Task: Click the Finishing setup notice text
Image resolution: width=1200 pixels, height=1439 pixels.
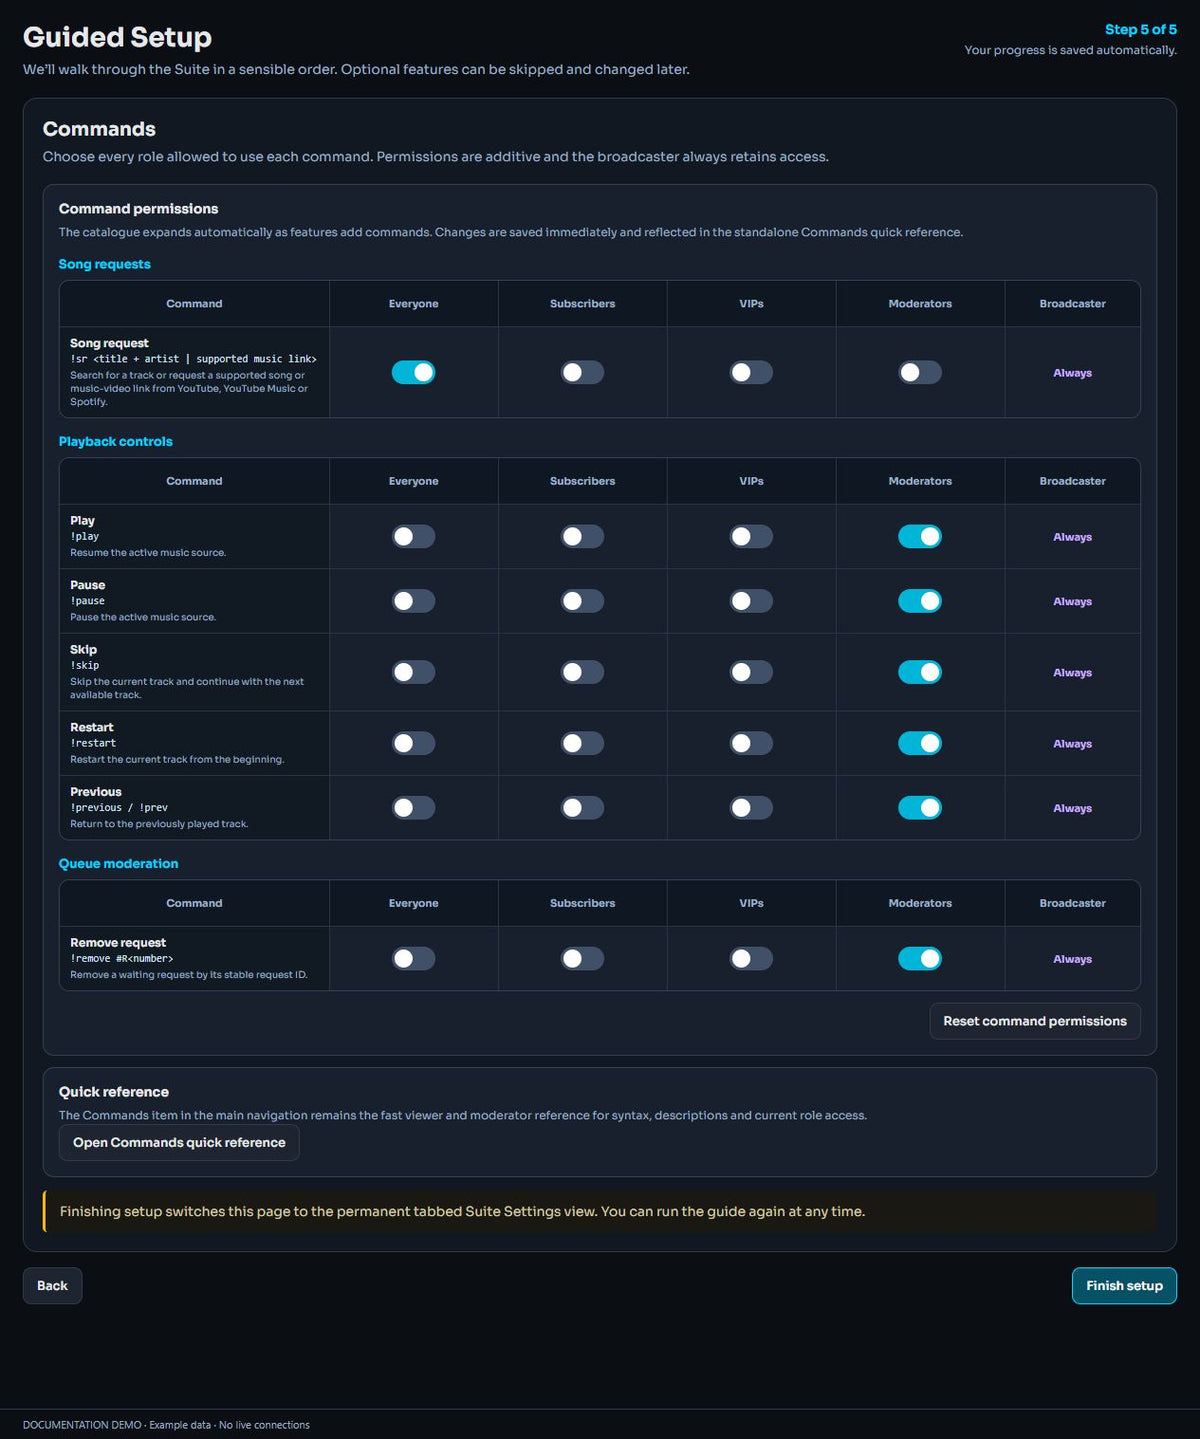Action: (462, 1212)
